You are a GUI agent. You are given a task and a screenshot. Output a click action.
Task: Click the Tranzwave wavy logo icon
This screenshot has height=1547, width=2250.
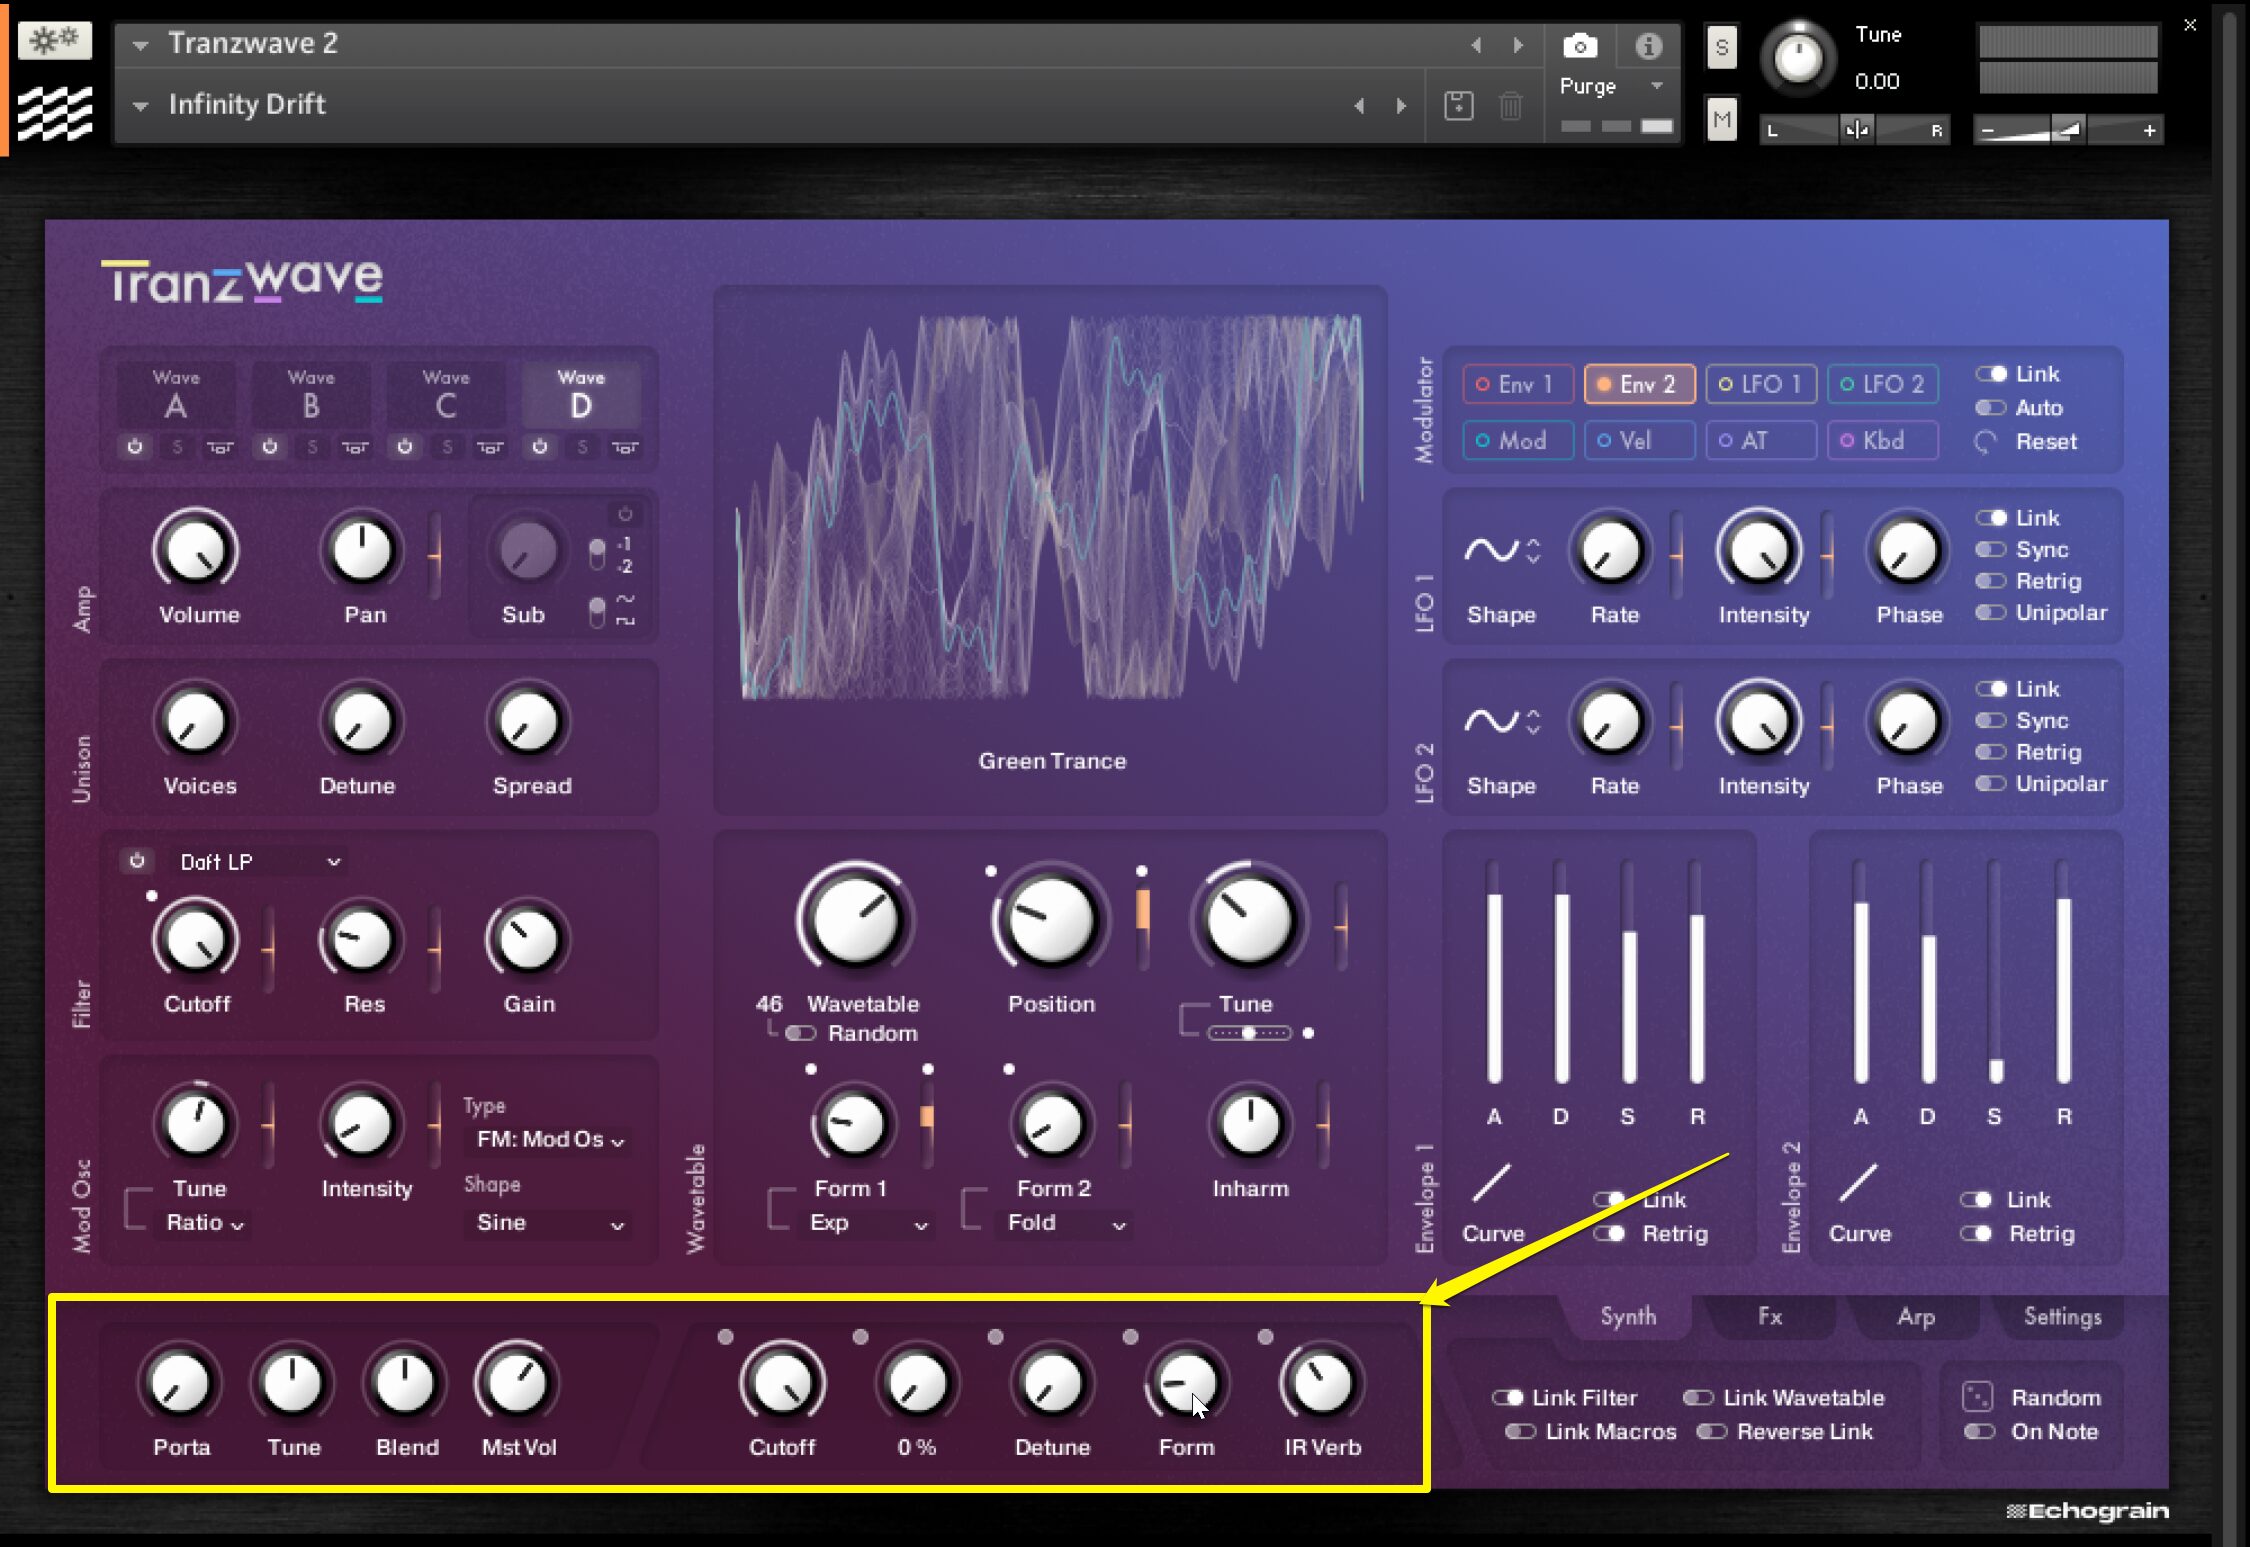(x=55, y=112)
